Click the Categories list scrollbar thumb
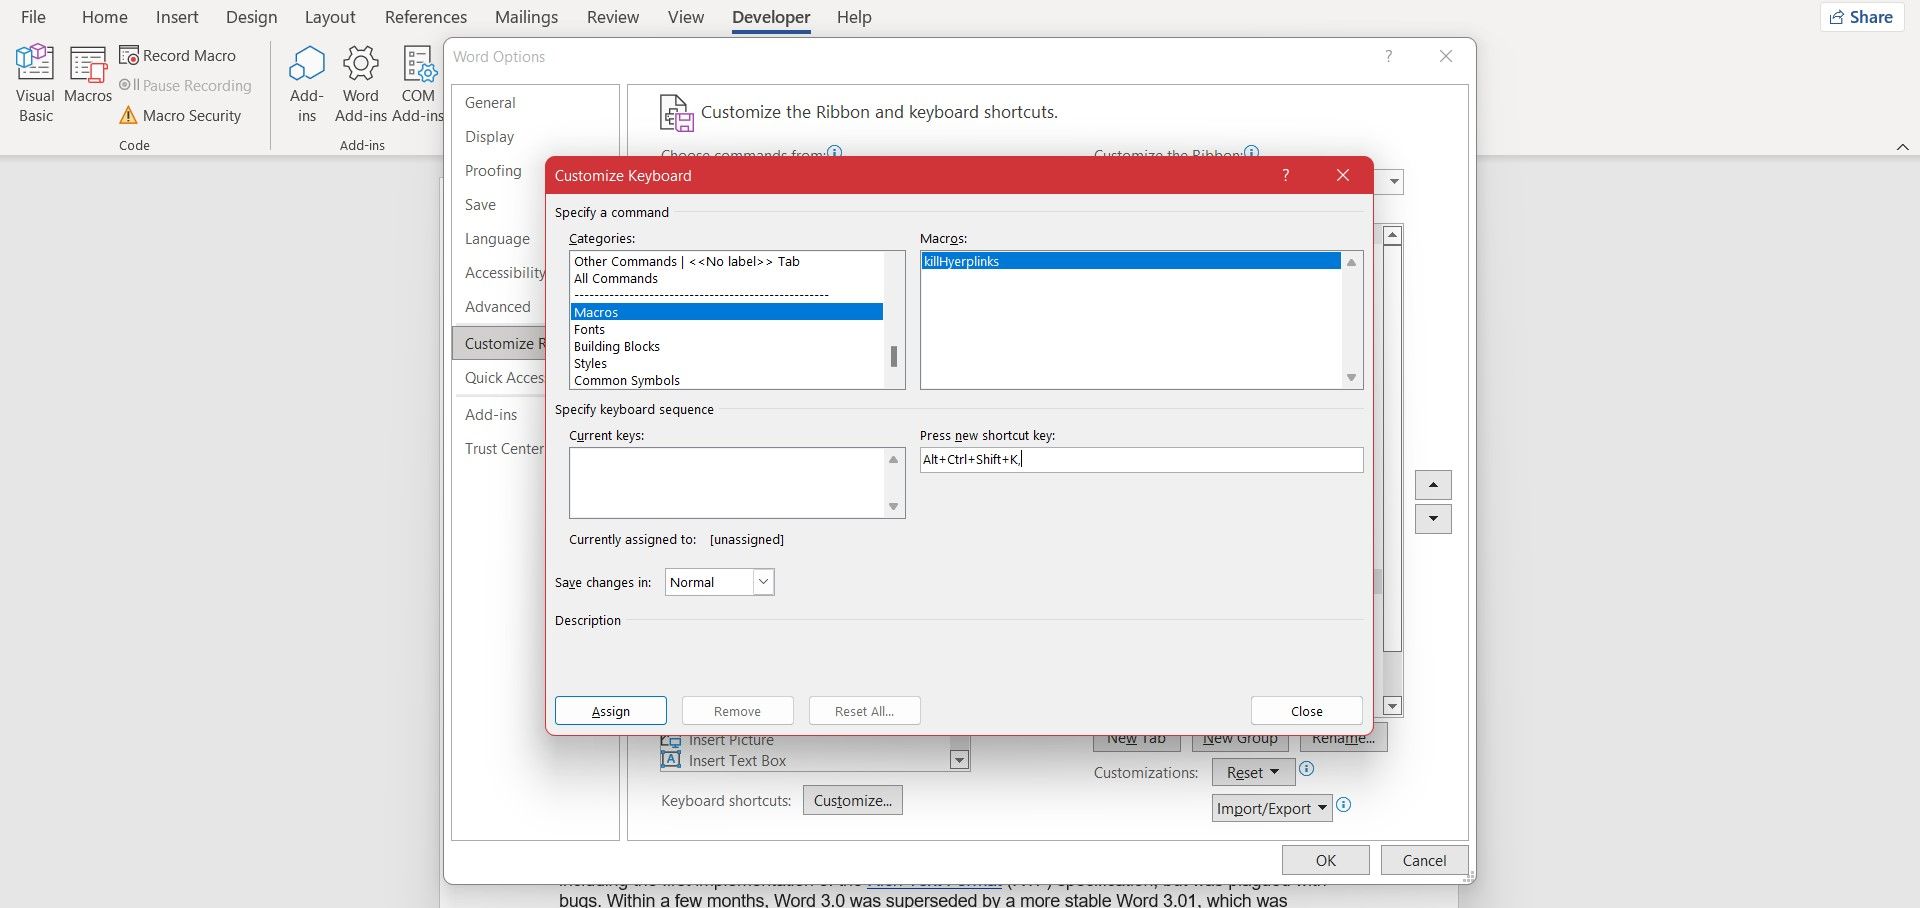Screen dimensions: 1920x908 tap(894, 356)
